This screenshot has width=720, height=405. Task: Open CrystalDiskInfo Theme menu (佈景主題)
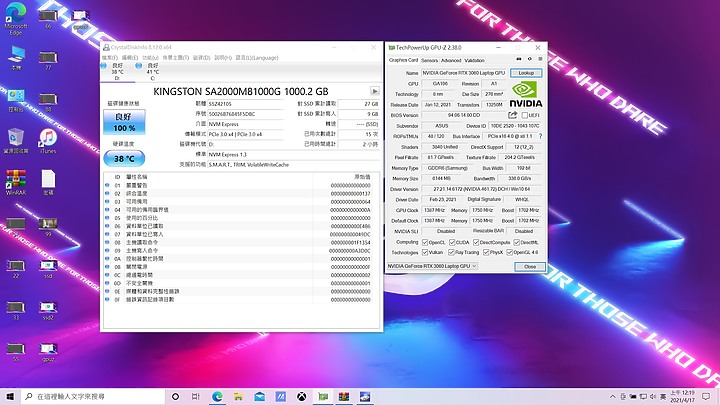pyautogui.click(x=175, y=58)
